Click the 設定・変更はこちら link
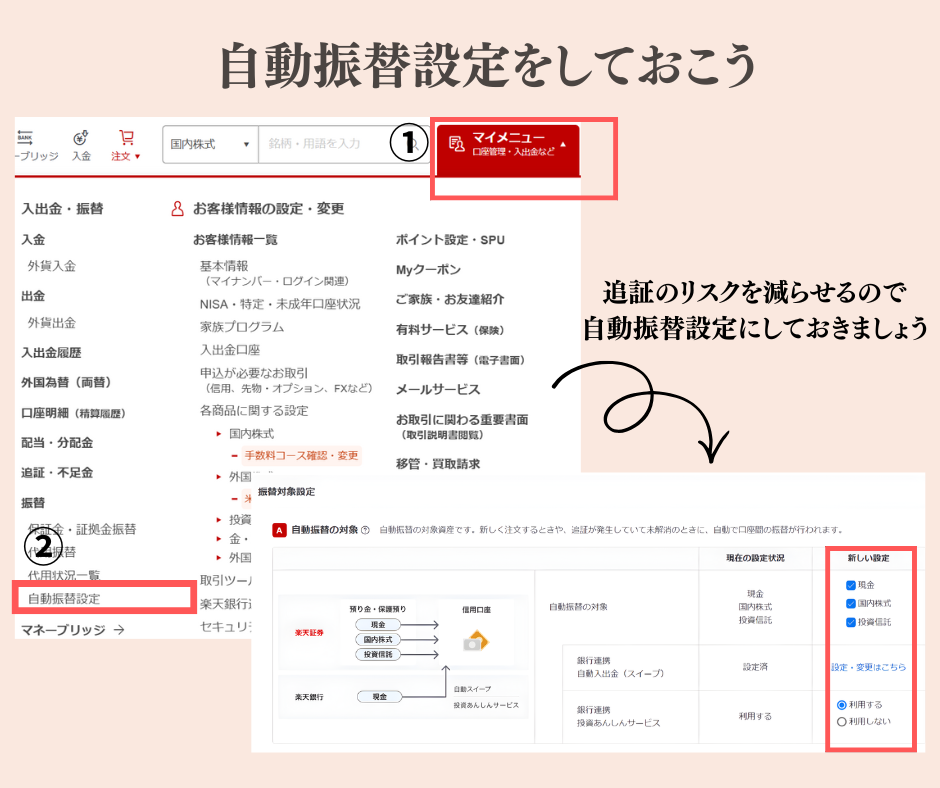Viewport: 940px width, 788px height. 868,667
